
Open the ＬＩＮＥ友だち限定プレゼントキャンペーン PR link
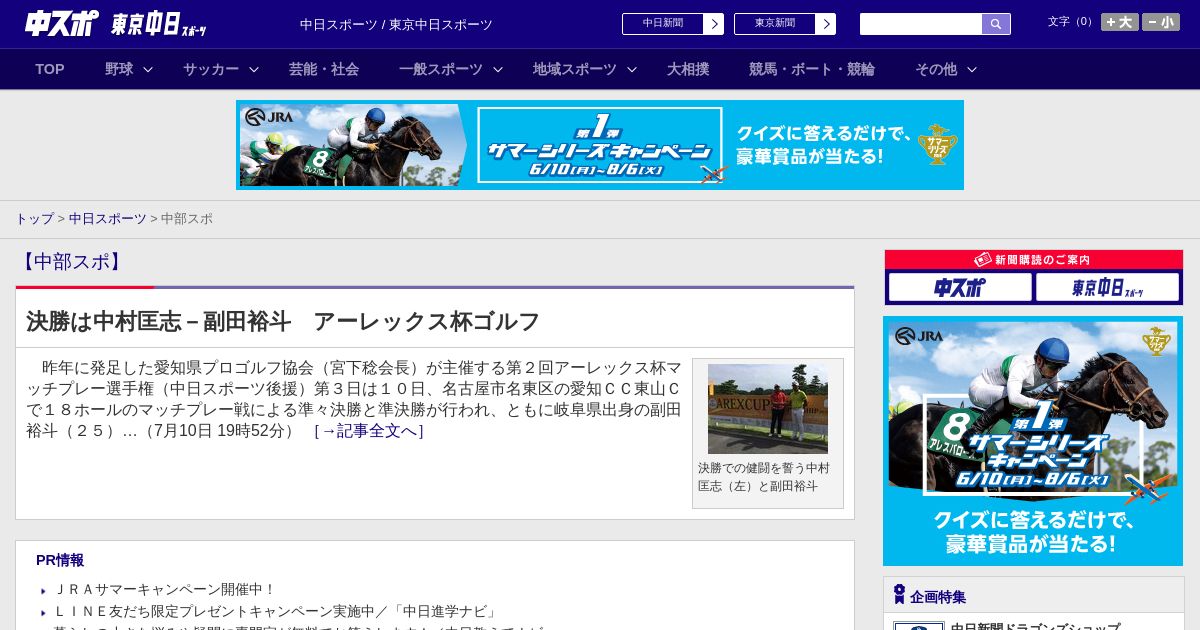tap(276, 611)
